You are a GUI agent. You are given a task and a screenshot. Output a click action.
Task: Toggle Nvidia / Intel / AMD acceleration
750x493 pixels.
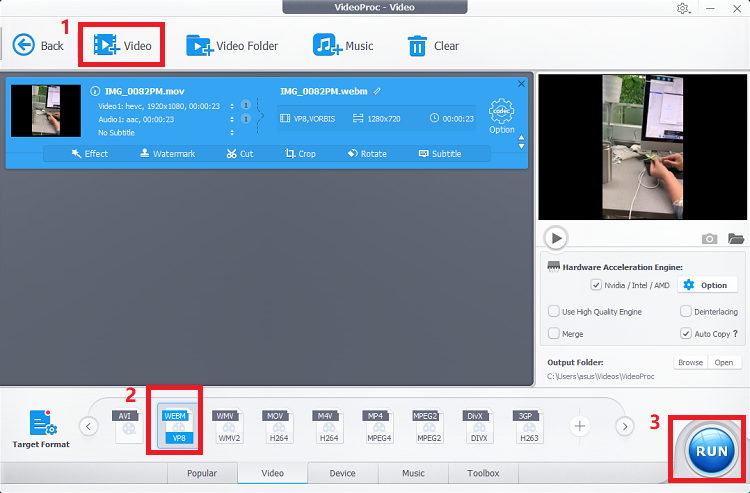pyautogui.click(x=596, y=285)
